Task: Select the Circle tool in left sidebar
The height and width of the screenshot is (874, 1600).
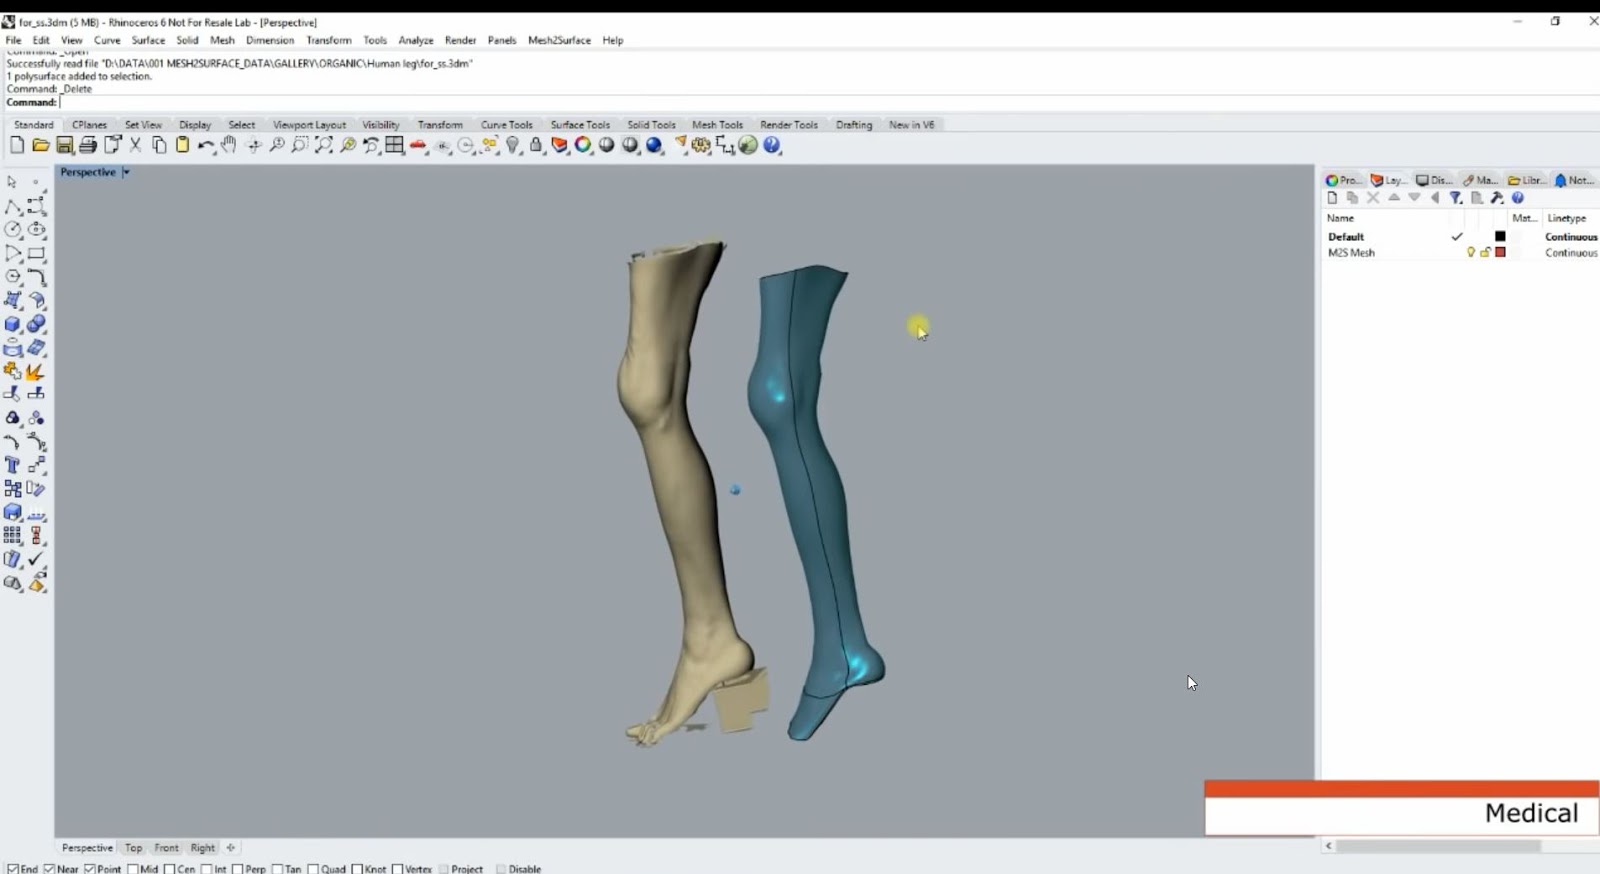Action: tap(13, 229)
